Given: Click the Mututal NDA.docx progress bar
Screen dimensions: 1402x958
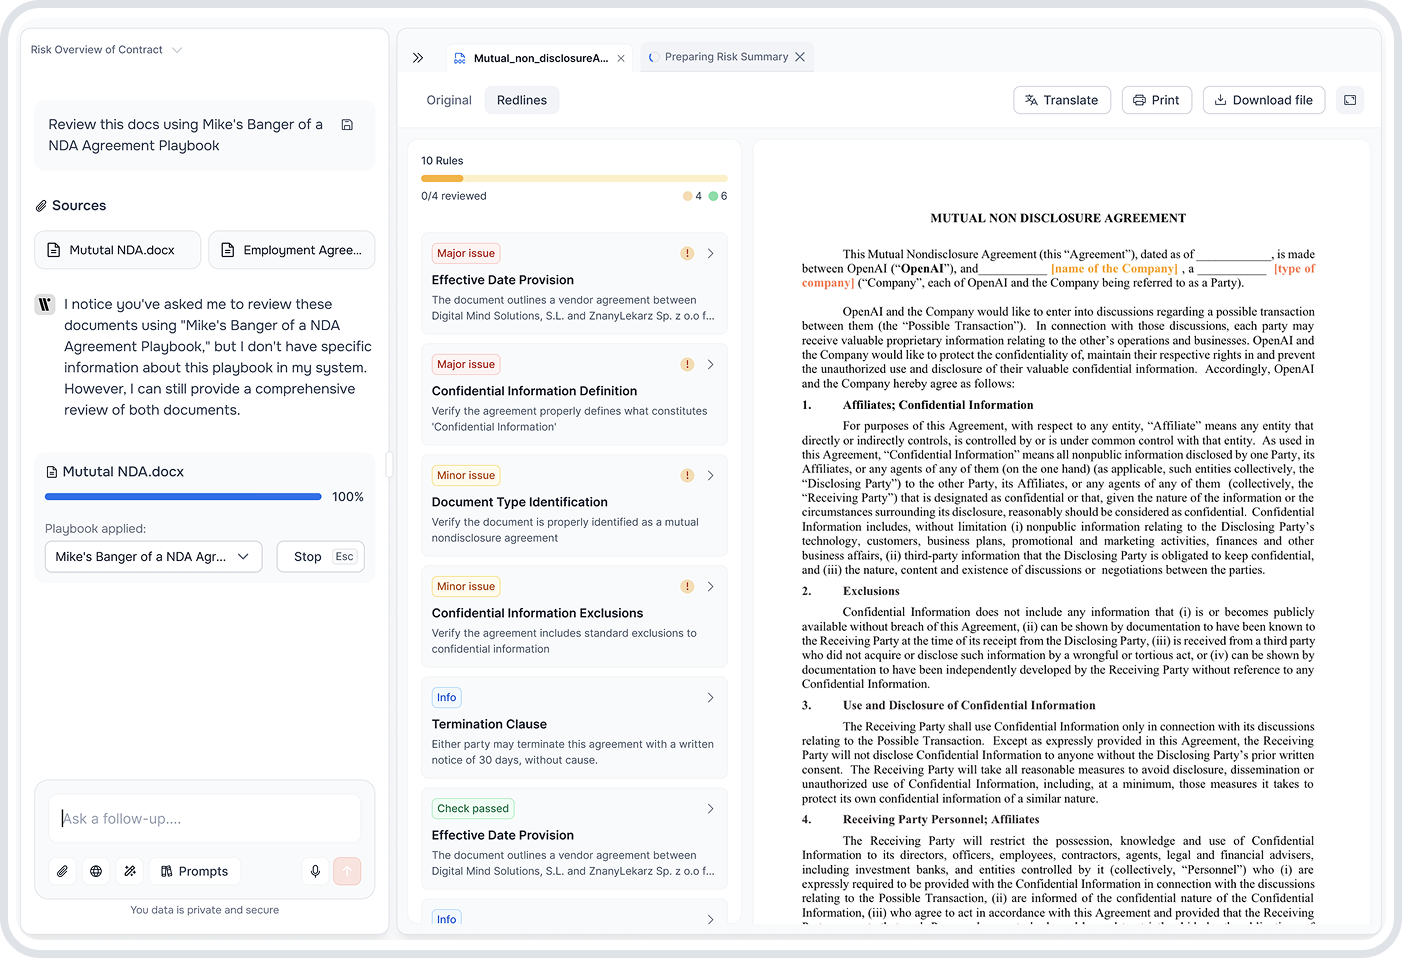Looking at the screenshot, I should point(183,497).
